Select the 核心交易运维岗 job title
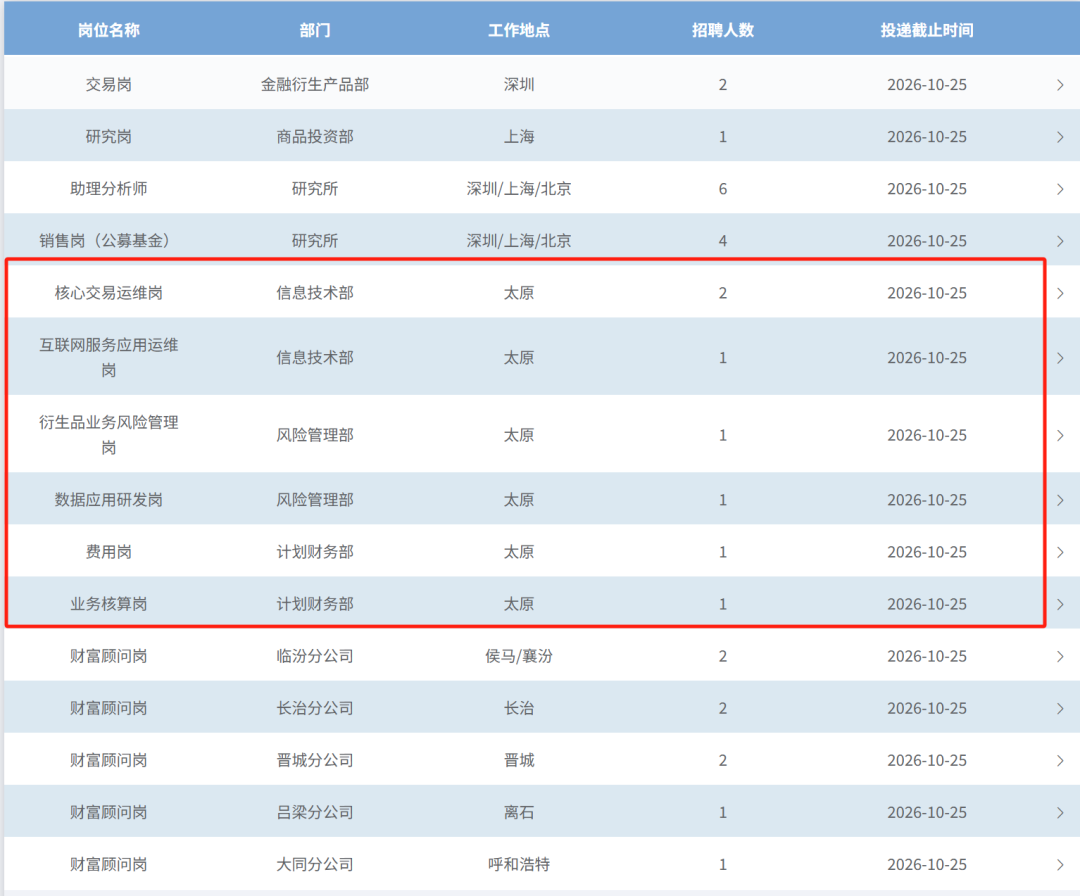 point(109,293)
